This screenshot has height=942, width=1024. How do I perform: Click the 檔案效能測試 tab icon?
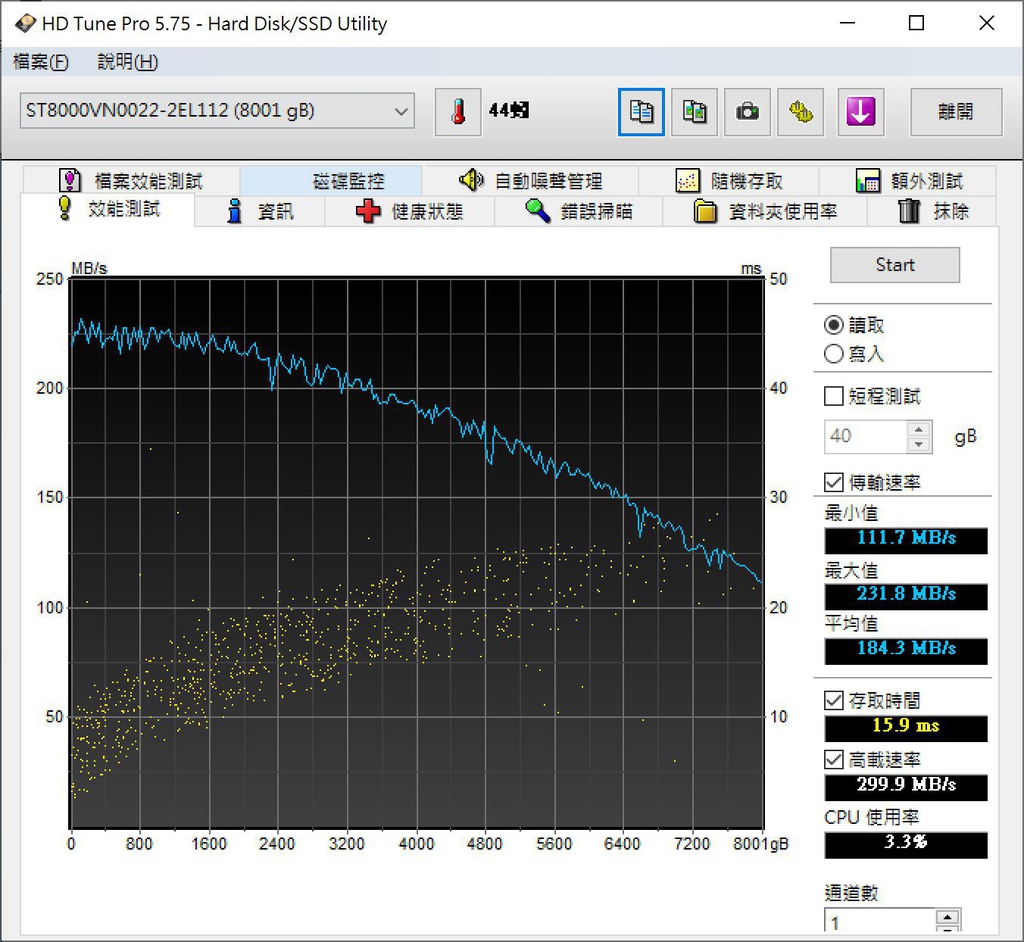pyautogui.click(x=70, y=180)
